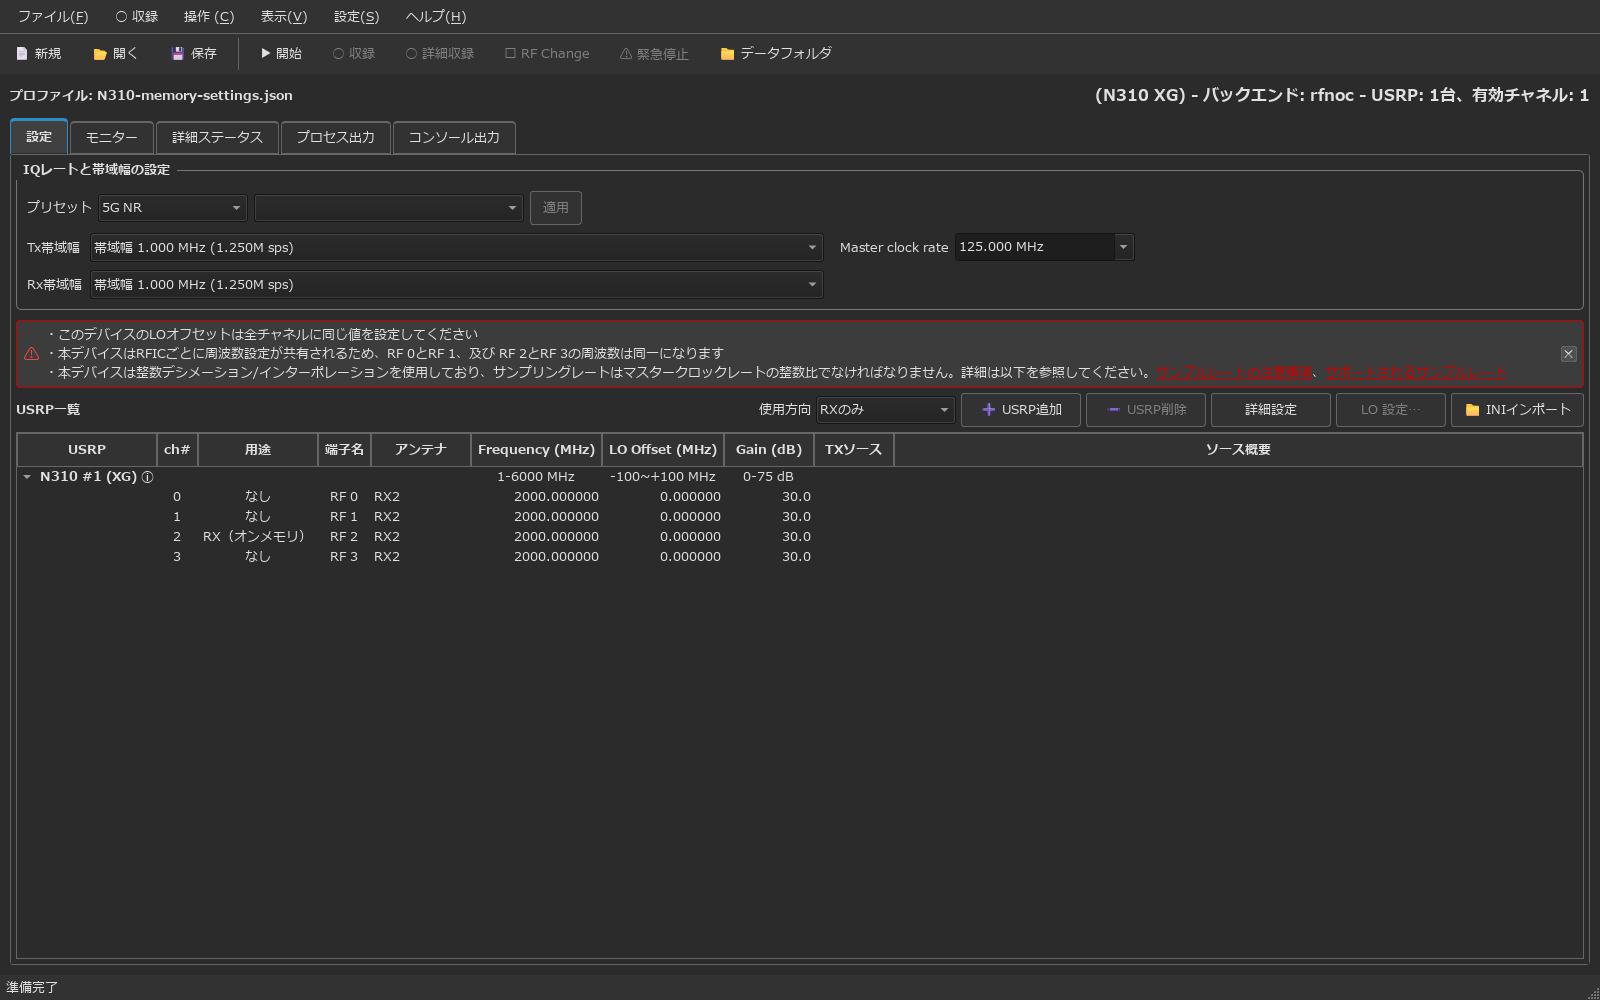This screenshot has width=1600, height=1000.
Task: Open the 使用方向 RXのみ dropdown
Action: [x=885, y=410]
